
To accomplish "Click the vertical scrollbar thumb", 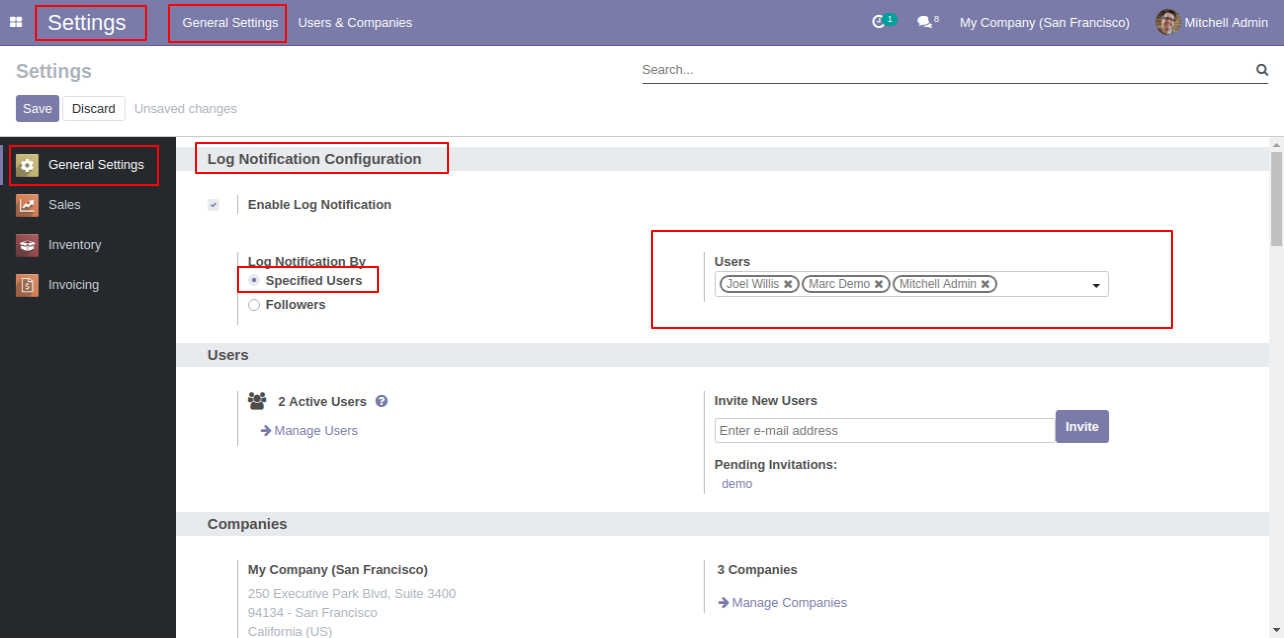I will (1276, 198).
